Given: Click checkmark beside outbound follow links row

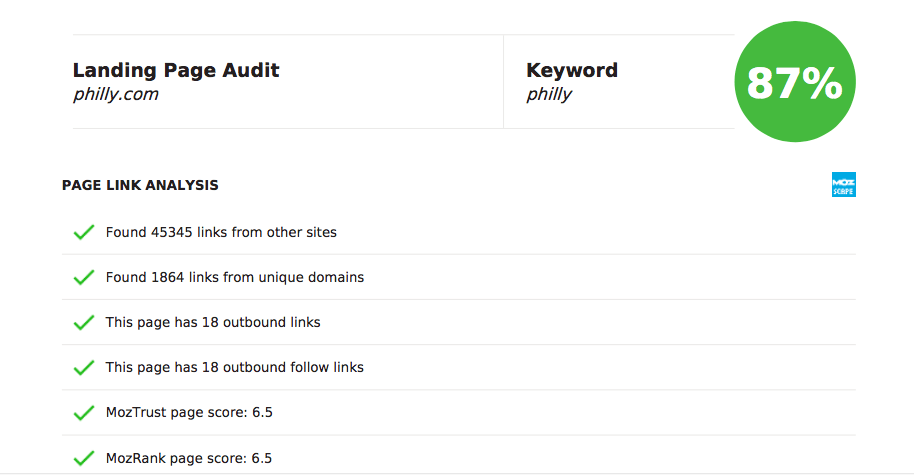Looking at the screenshot, I should (84, 367).
